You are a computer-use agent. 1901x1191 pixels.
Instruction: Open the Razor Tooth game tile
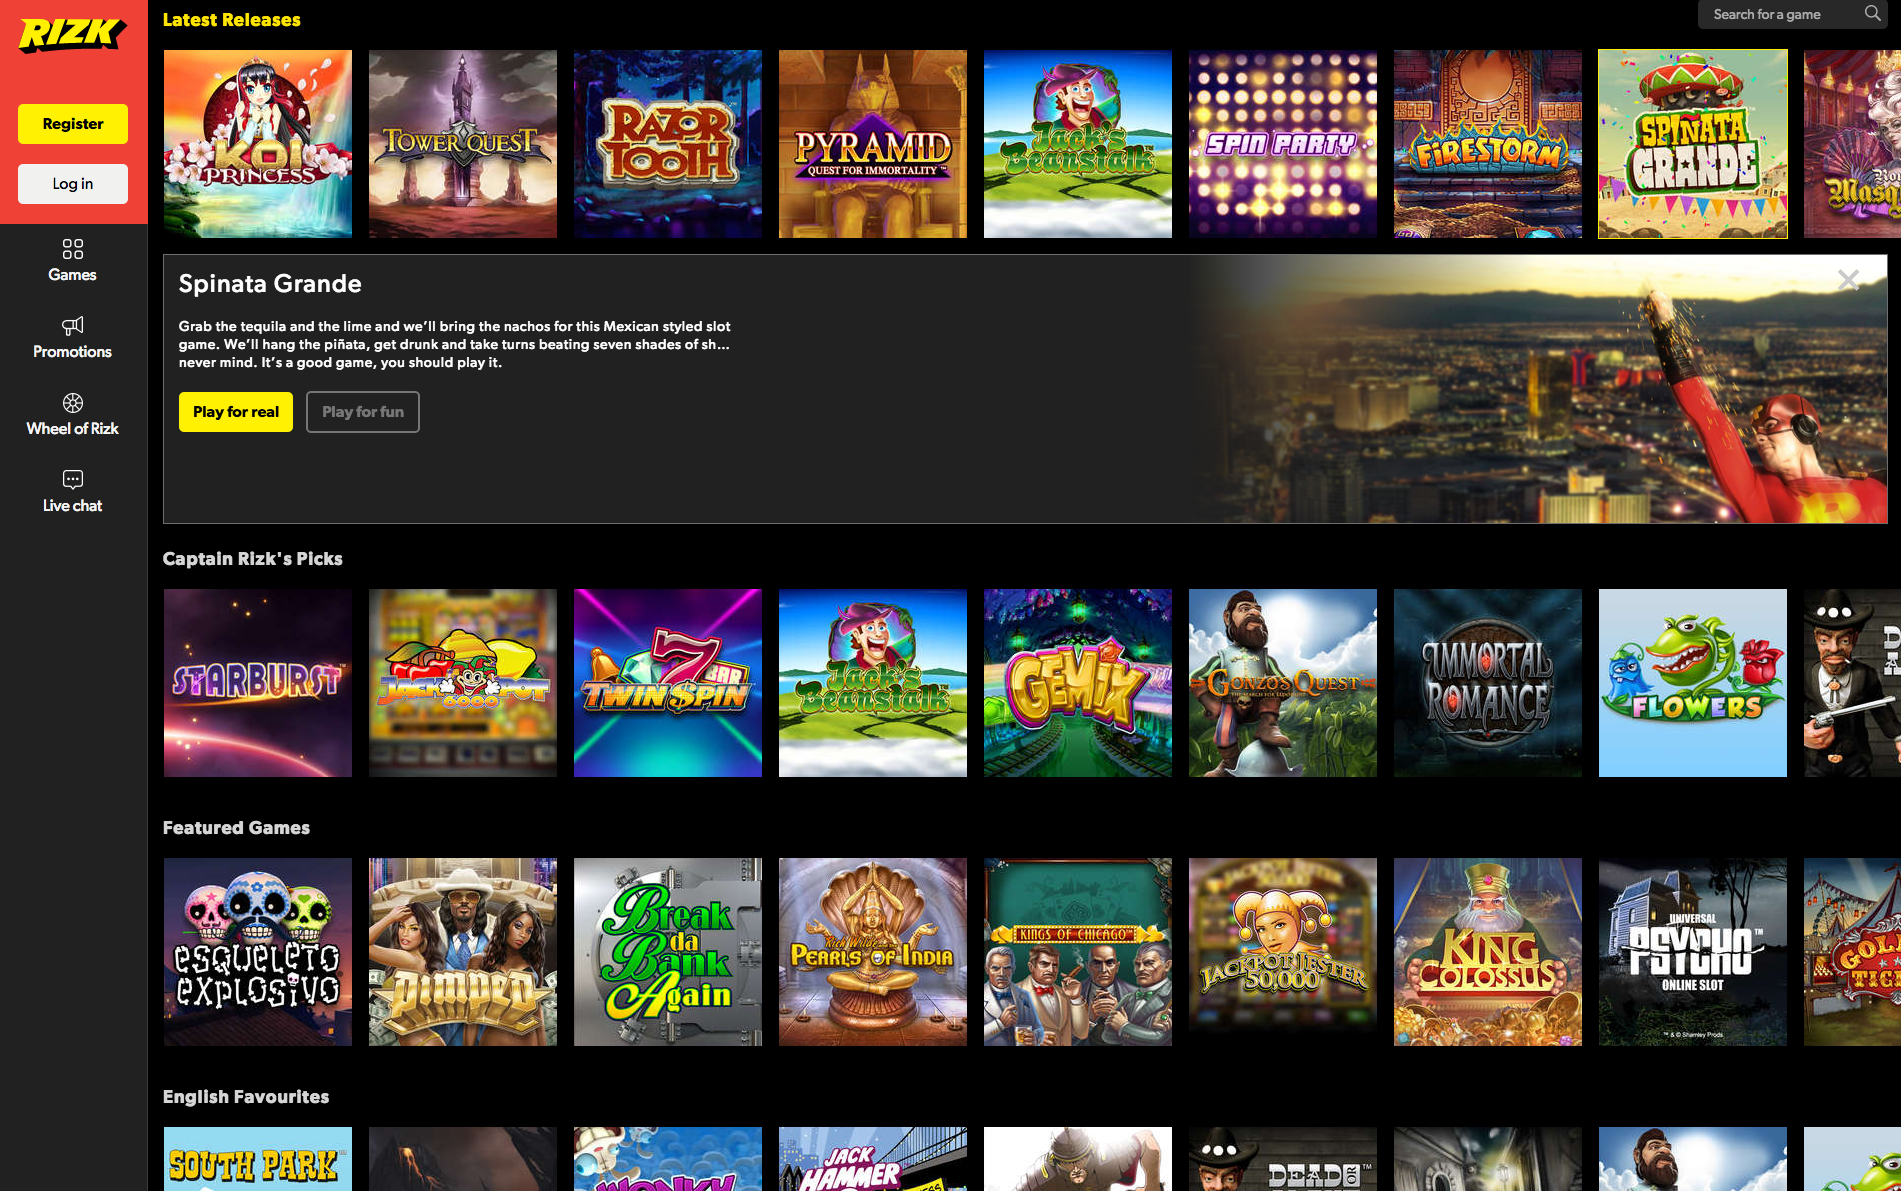(x=668, y=144)
